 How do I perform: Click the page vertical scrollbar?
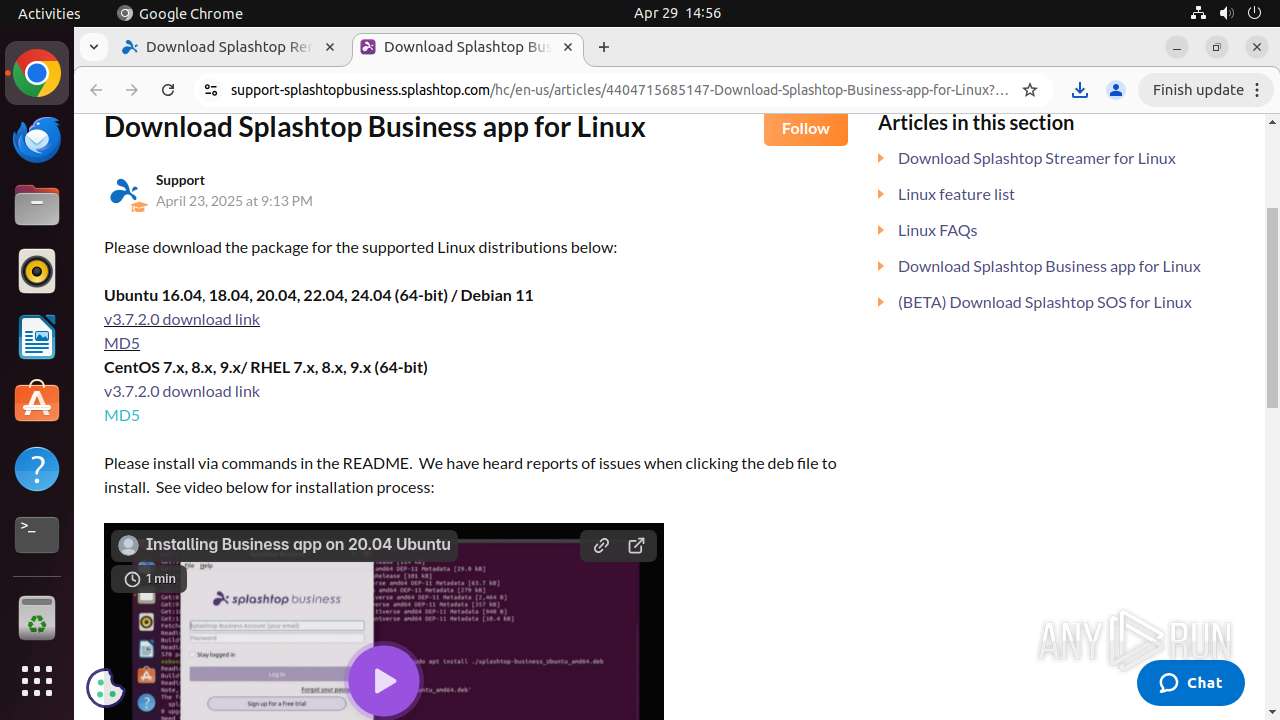pos(1272,308)
